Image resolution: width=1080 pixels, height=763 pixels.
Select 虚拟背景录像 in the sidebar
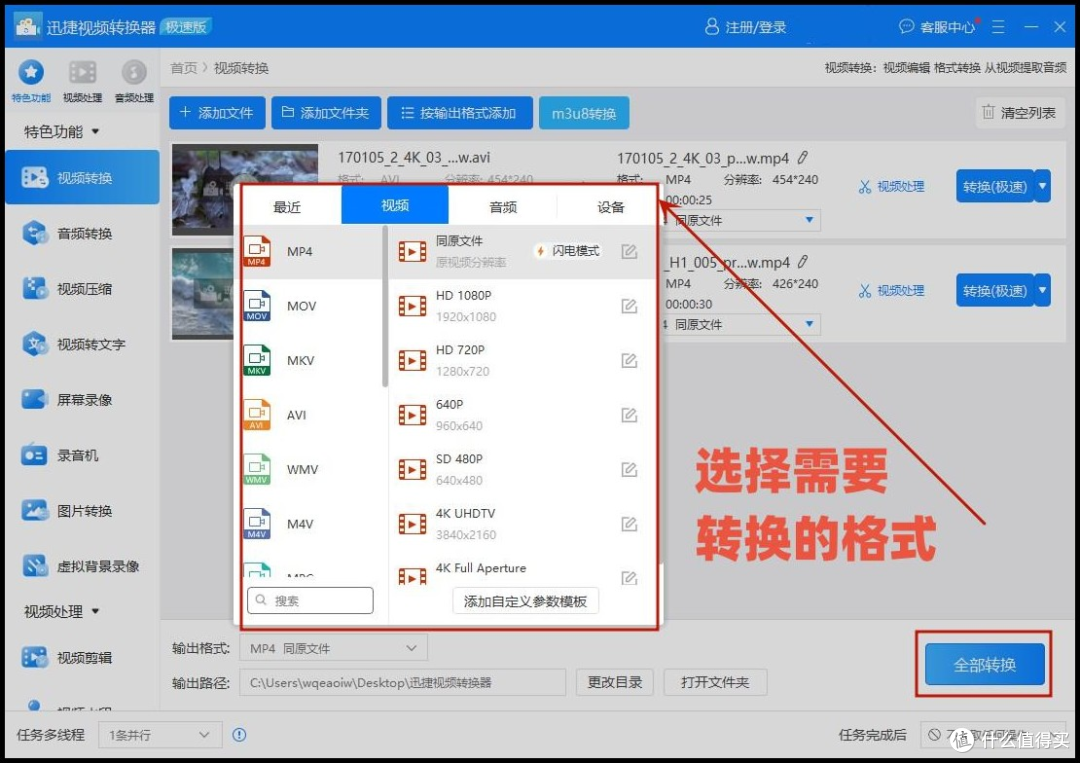pyautogui.click(x=83, y=566)
